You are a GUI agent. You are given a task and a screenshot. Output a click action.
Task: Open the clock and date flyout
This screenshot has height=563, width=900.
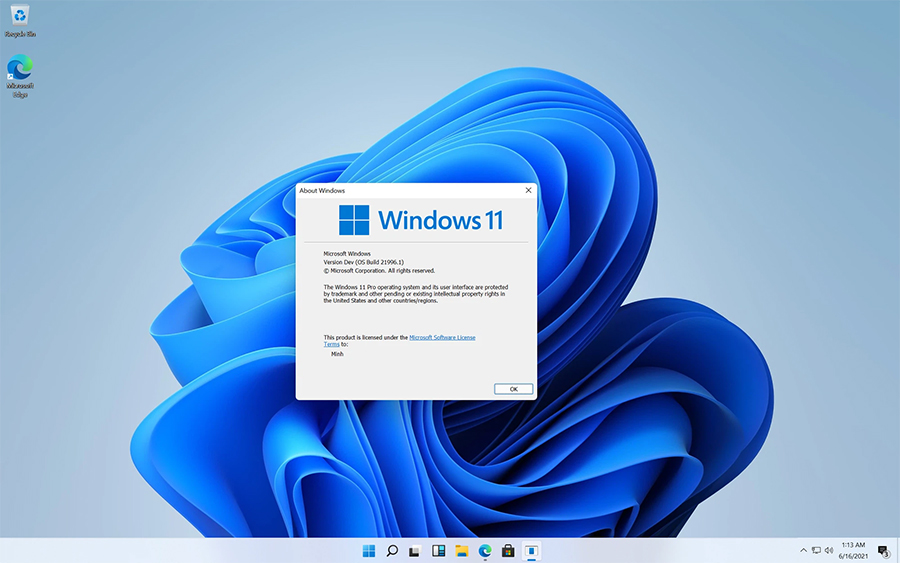pos(853,551)
